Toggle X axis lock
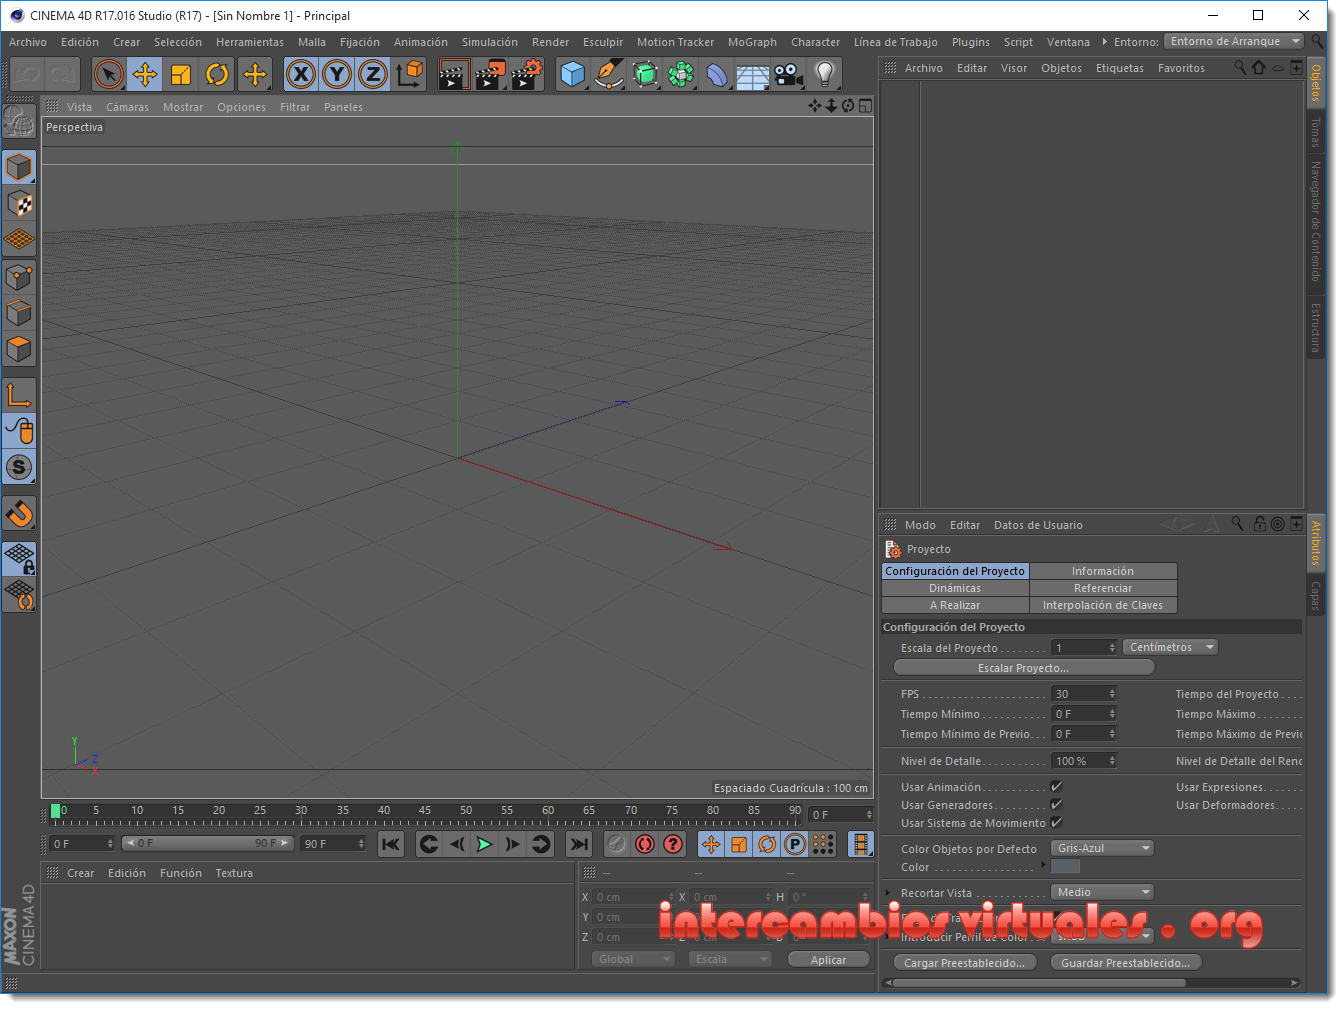Screen dimensions: 1343x1009 [x=301, y=74]
